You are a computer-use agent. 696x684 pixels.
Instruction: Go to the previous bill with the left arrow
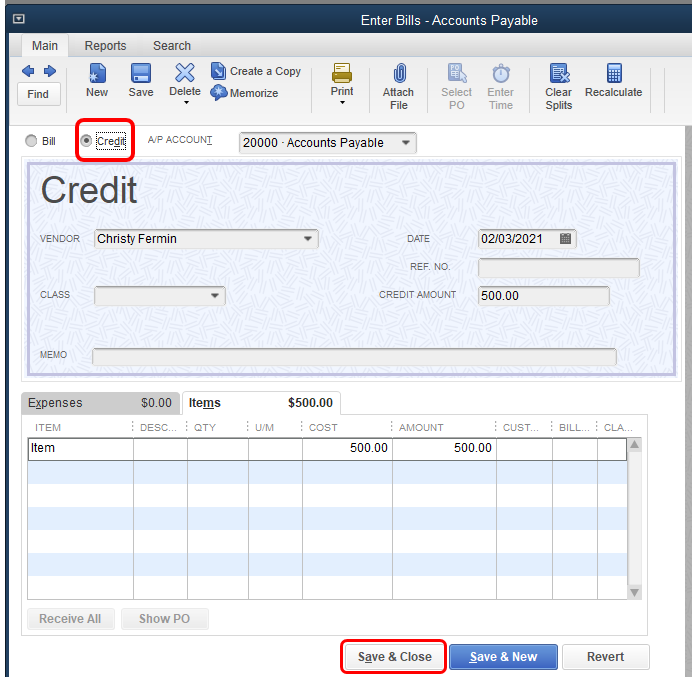[28, 71]
